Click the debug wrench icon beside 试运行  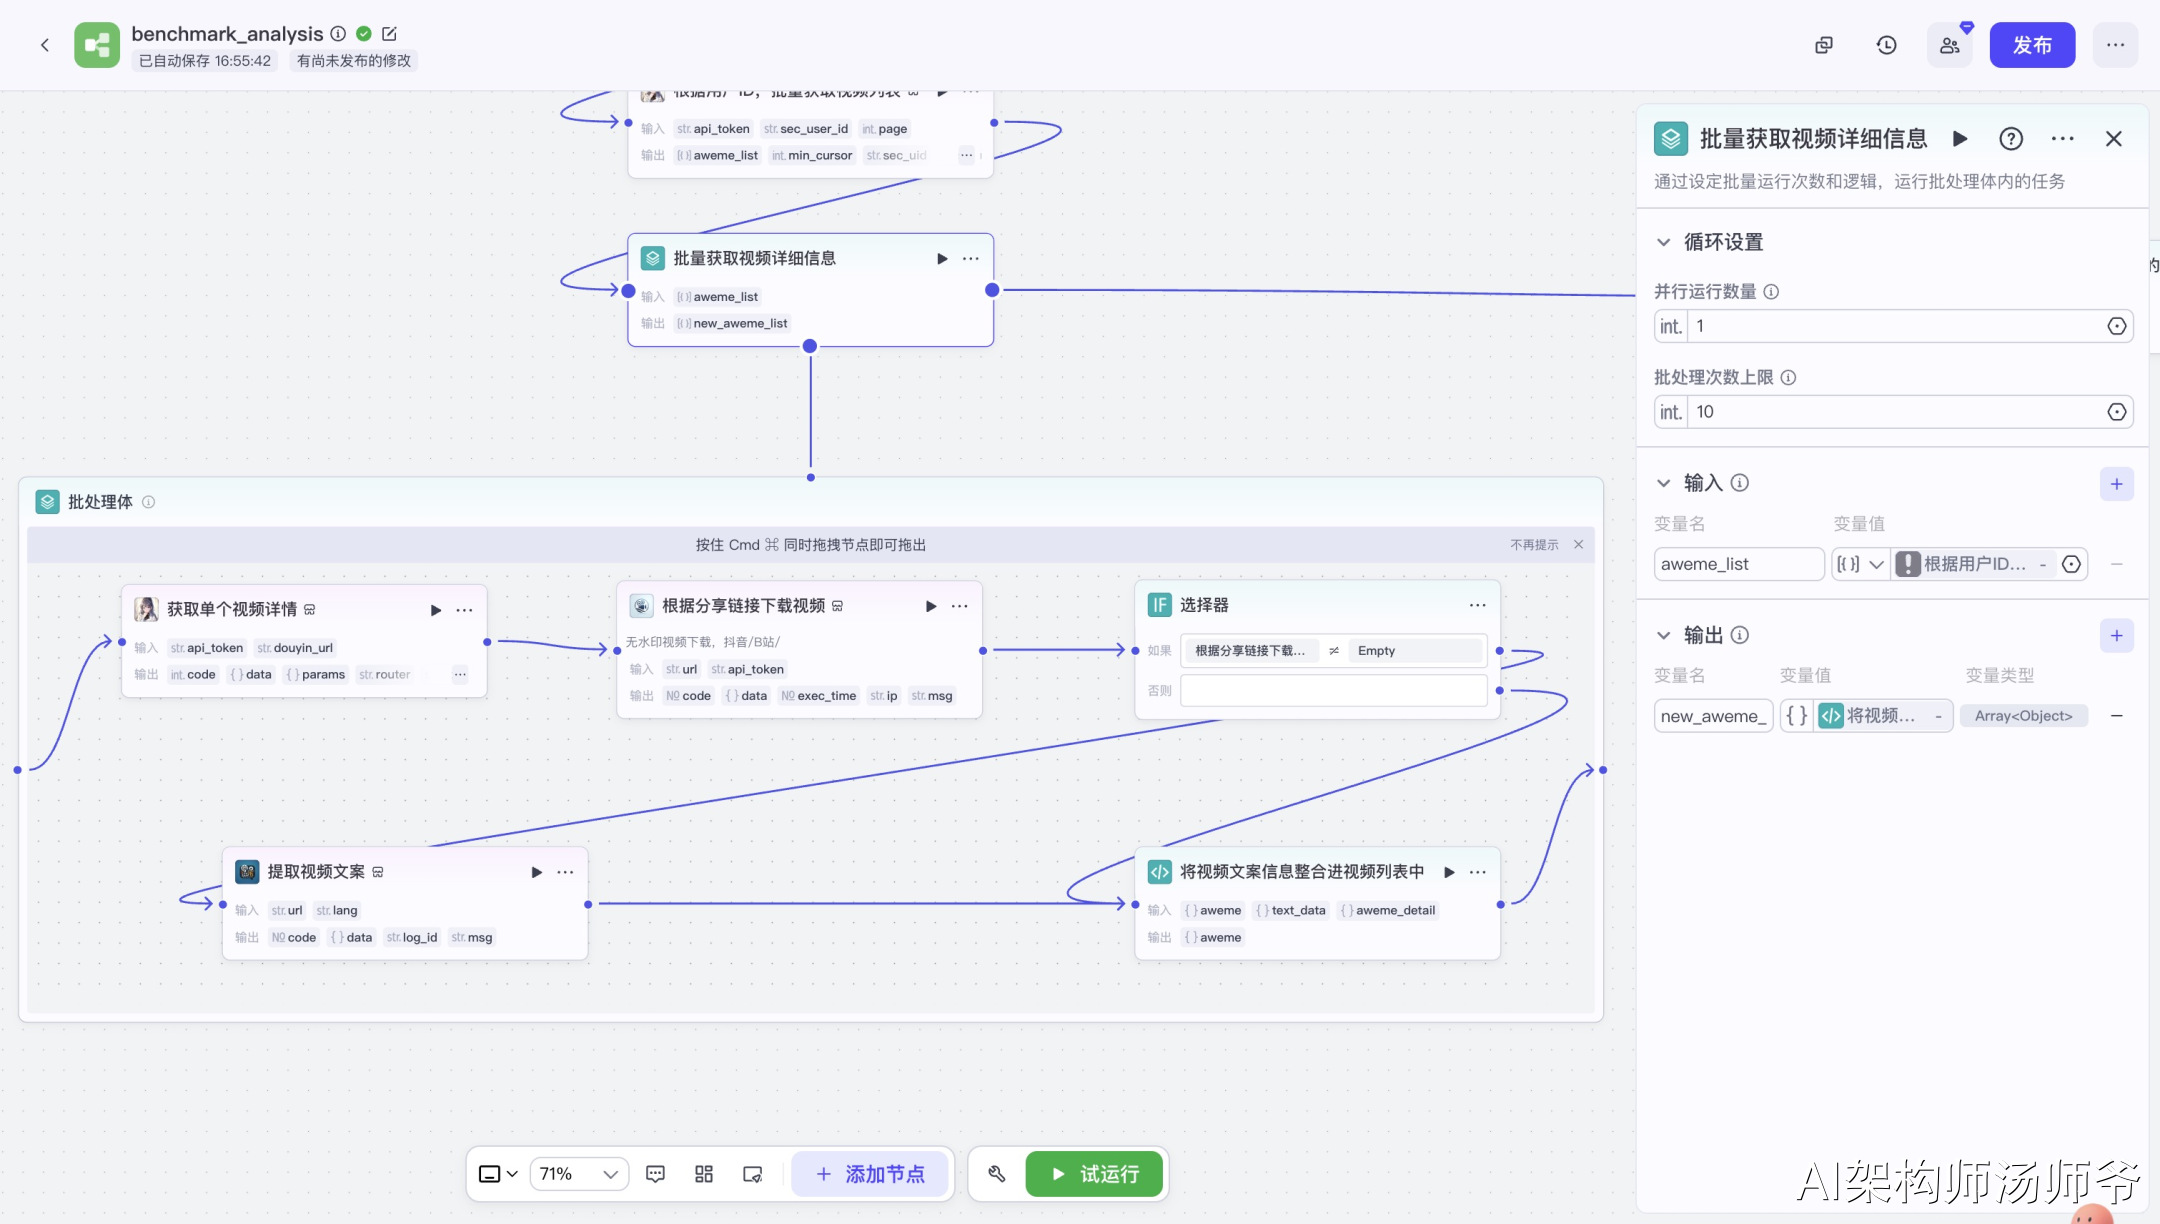click(996, 1174)
